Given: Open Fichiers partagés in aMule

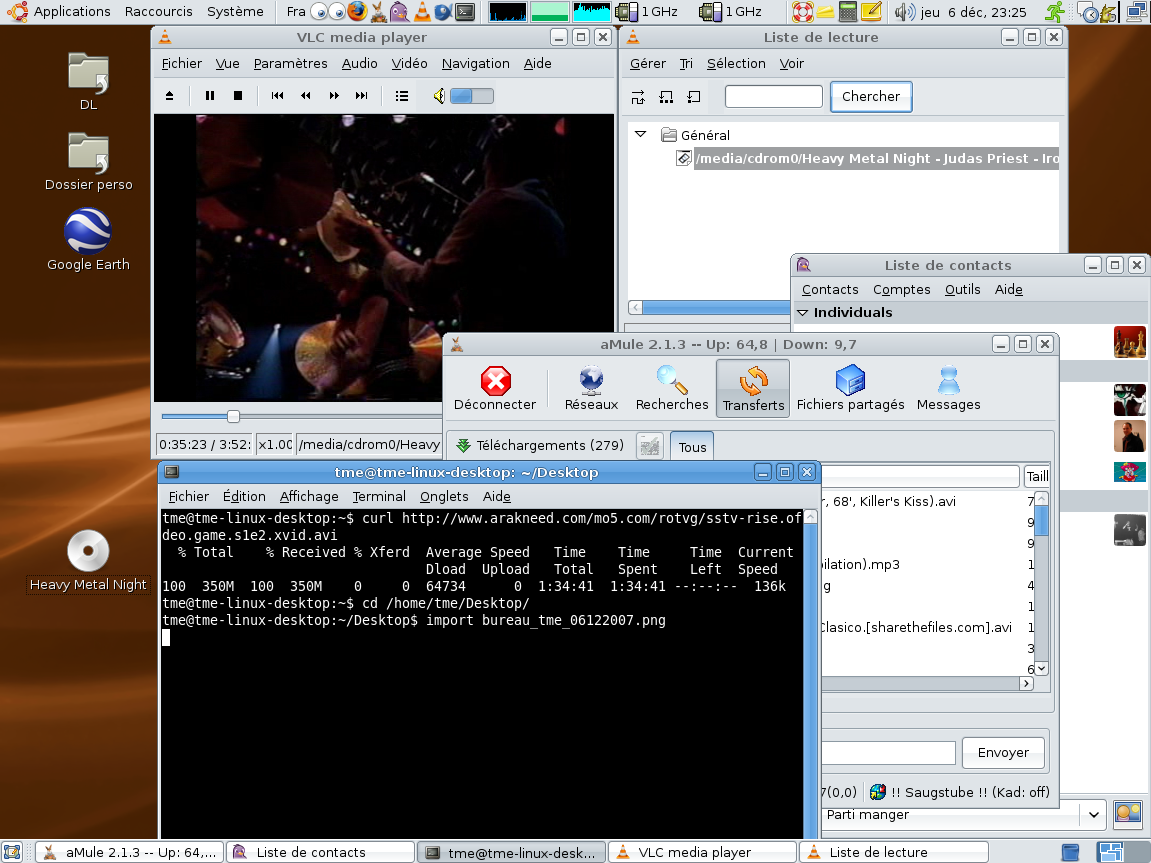Looking at the screenshot, I should [x=850, y=388].
